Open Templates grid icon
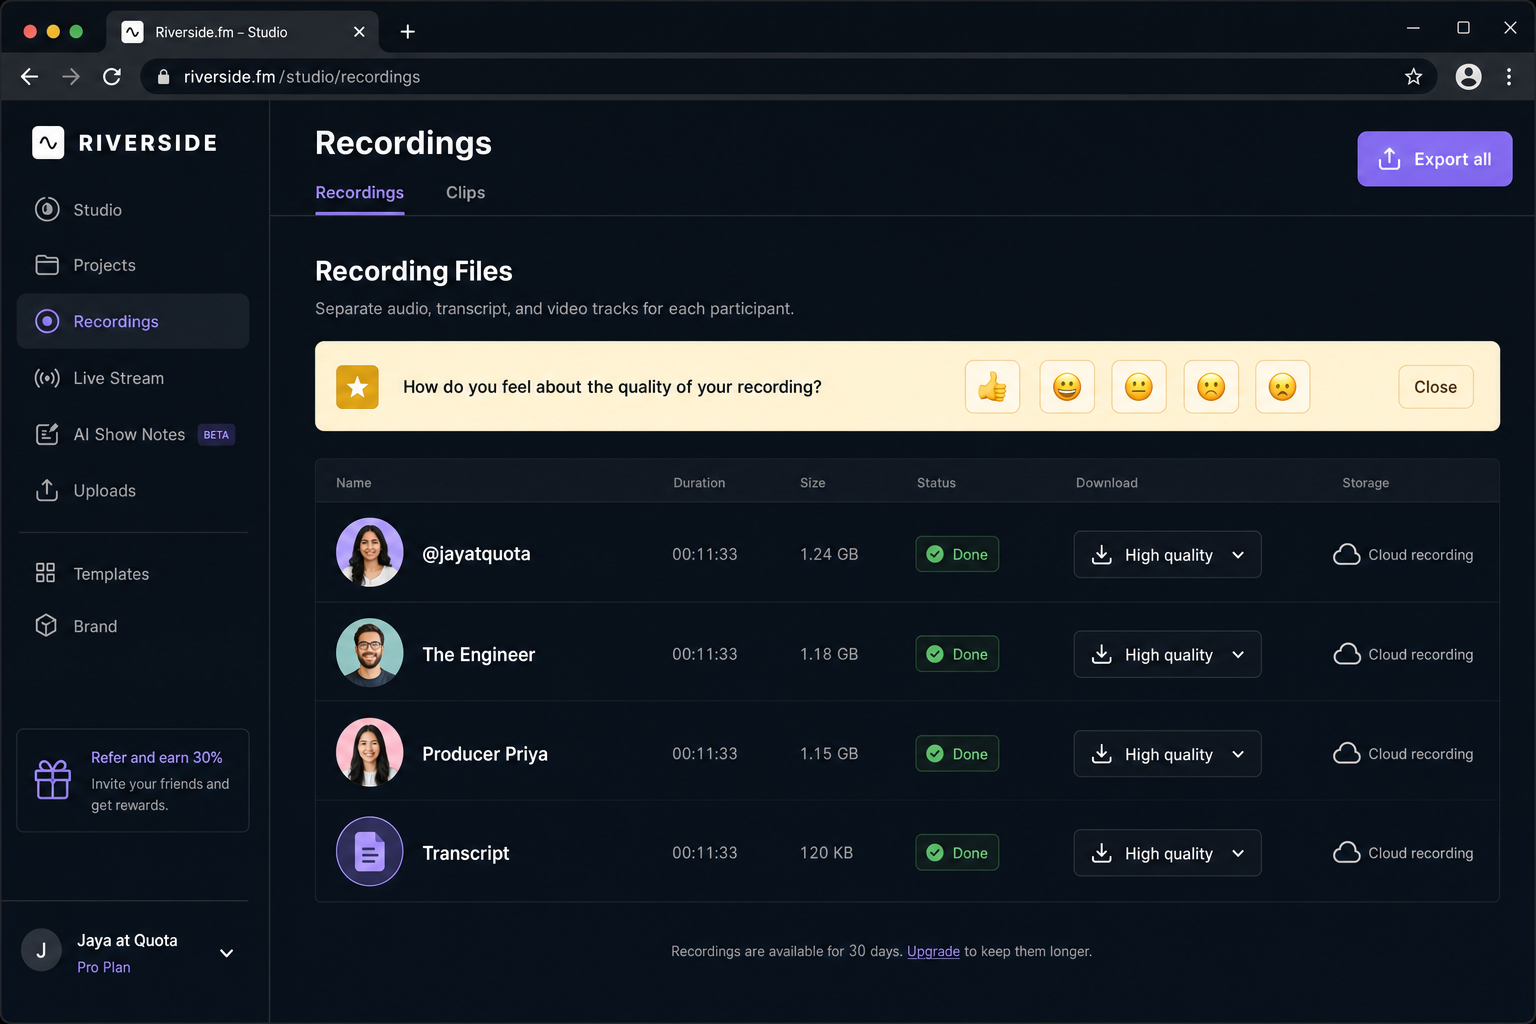 (x=45, y=573)
